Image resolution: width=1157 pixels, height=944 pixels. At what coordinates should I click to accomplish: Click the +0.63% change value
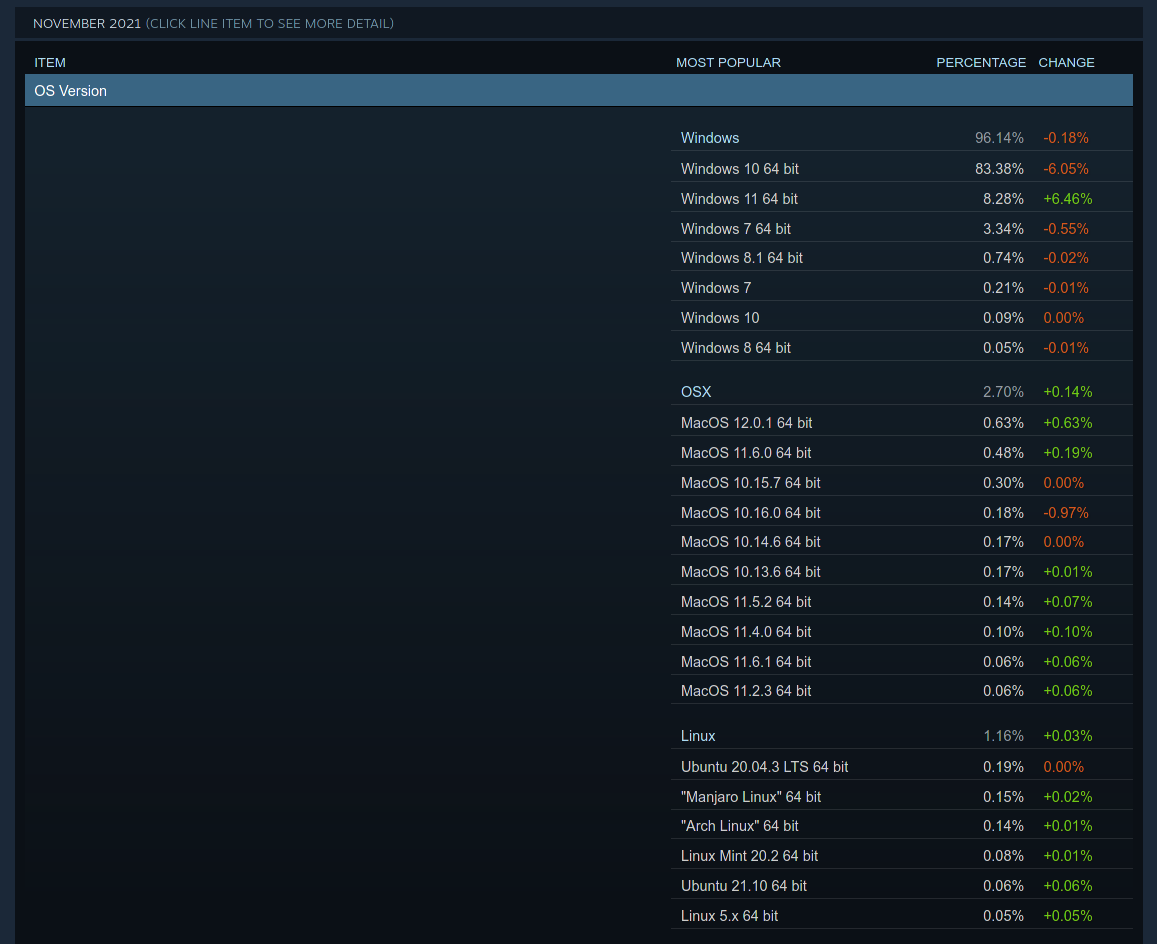pos(1068,423)
